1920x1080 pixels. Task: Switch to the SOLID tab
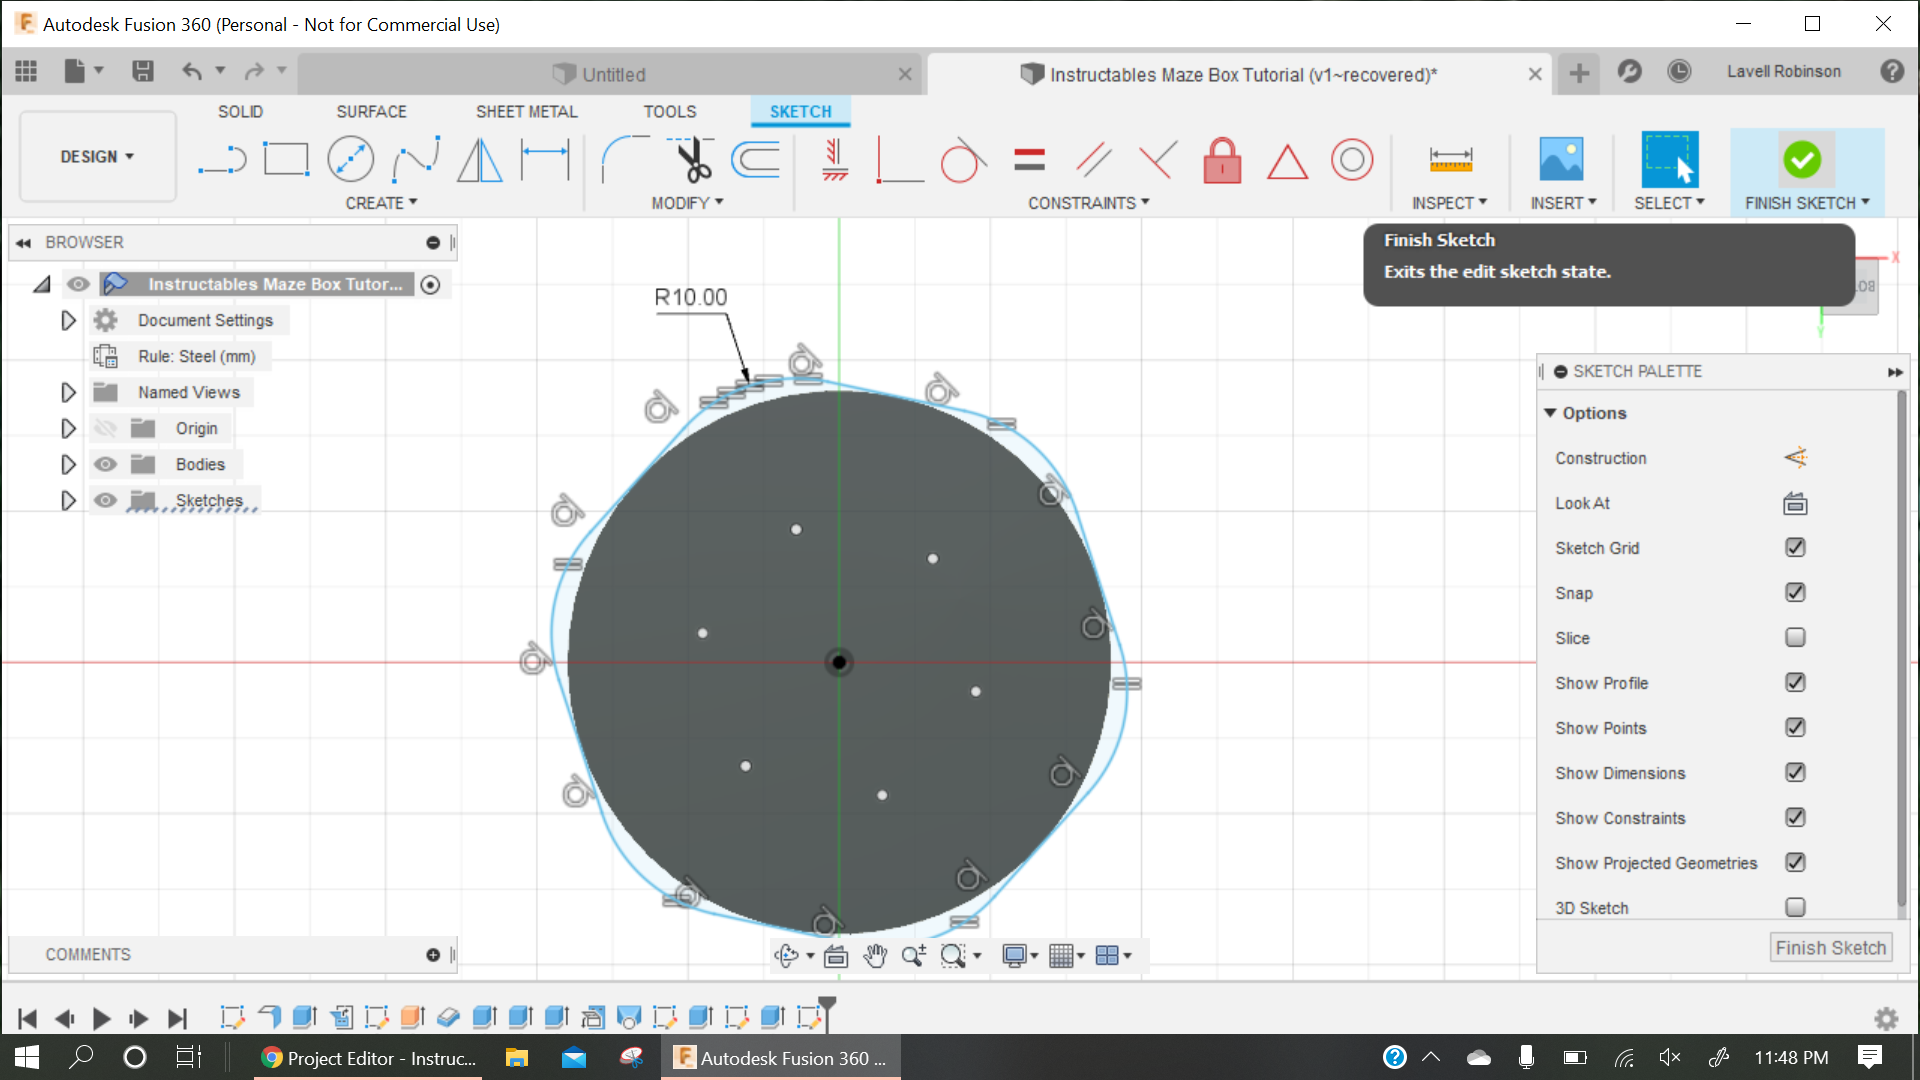[x=240, y=112]
